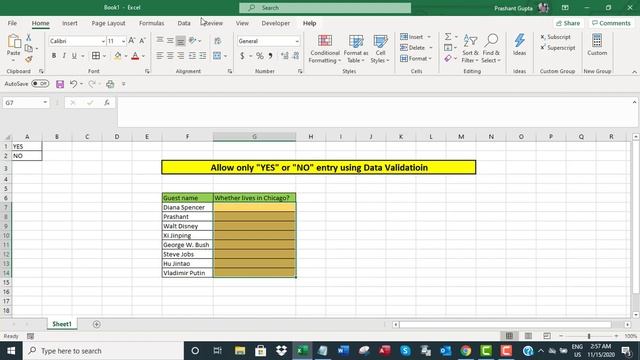Screen dimensions: 640x360
Task: Apply Accounting Number Format dollar sign
Action: pos(242,56)
